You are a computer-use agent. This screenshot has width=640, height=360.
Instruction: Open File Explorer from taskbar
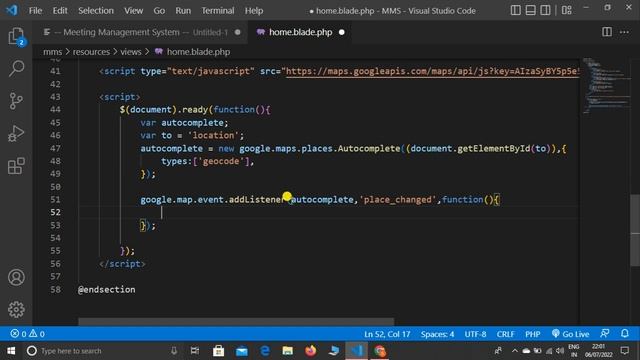pos(288,351)
